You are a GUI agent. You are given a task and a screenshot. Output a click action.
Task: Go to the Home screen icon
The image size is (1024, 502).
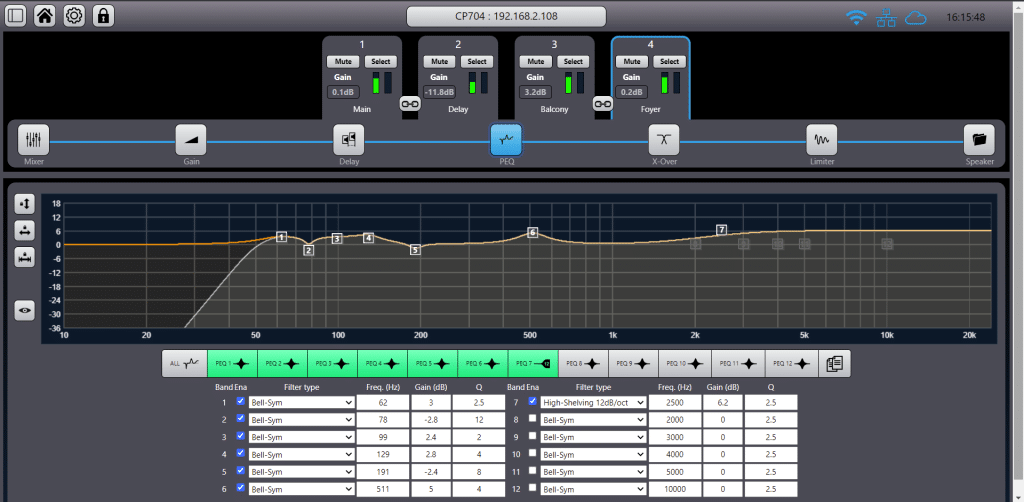point(45,16)
